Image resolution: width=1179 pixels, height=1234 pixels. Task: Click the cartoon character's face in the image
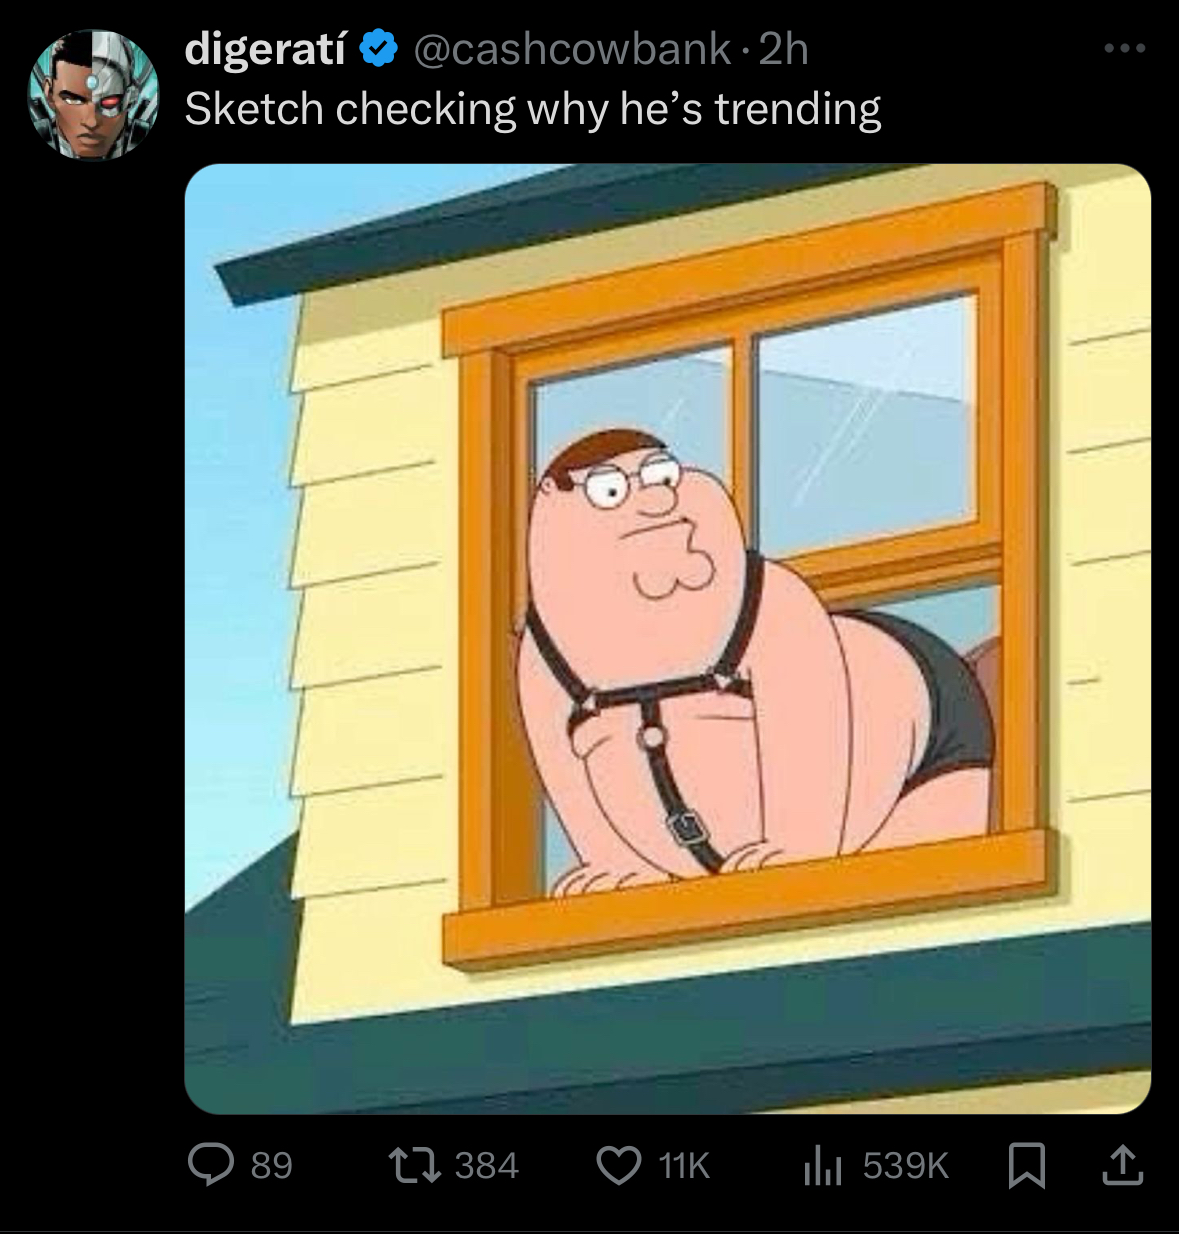click(x=640, y=520)
